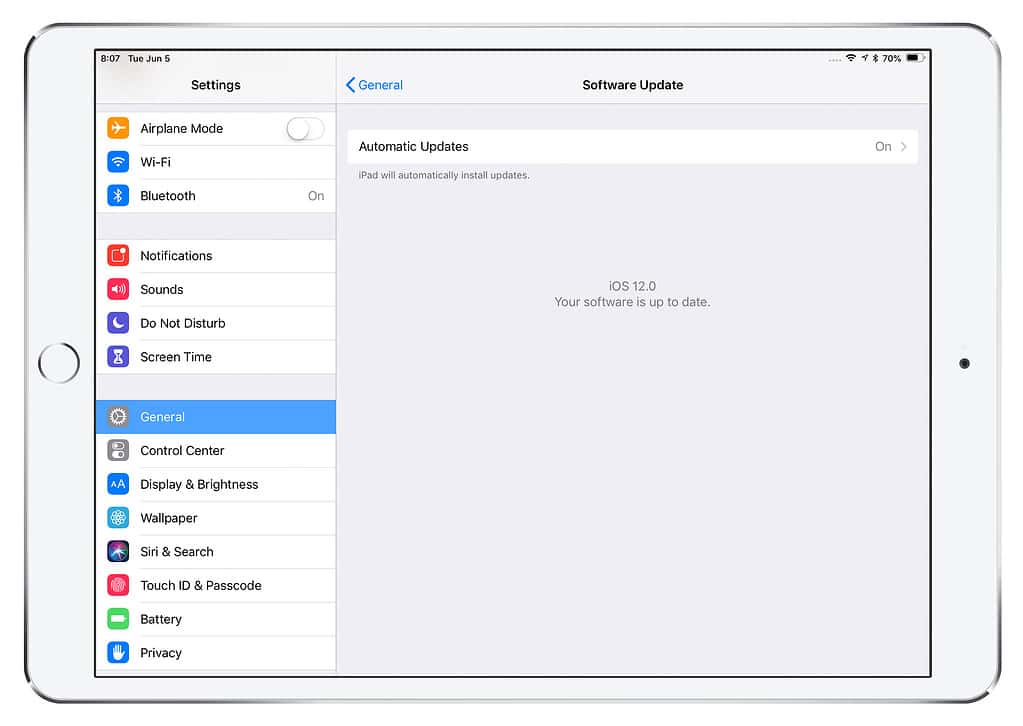This screenshot has height=726, width=1023.
Task: Select the Privacy hand icon
Action: [x=118, y=652]
